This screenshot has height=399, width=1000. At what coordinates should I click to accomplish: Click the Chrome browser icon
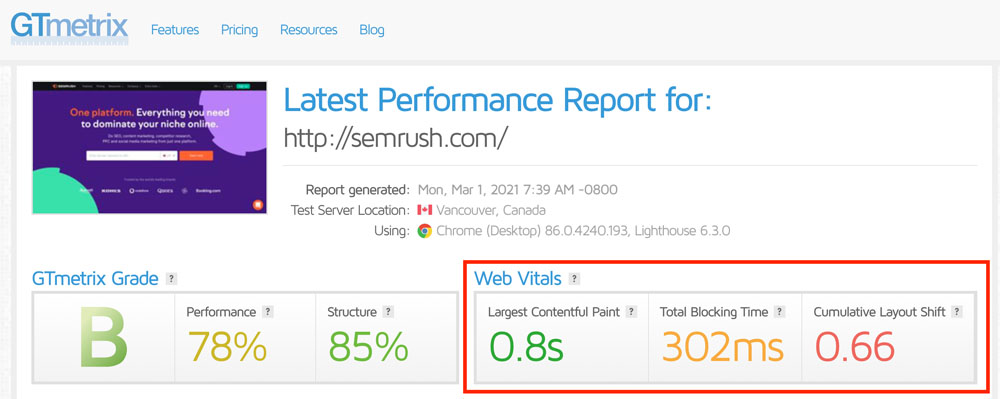pyautogui.click(x=425, y=231)
